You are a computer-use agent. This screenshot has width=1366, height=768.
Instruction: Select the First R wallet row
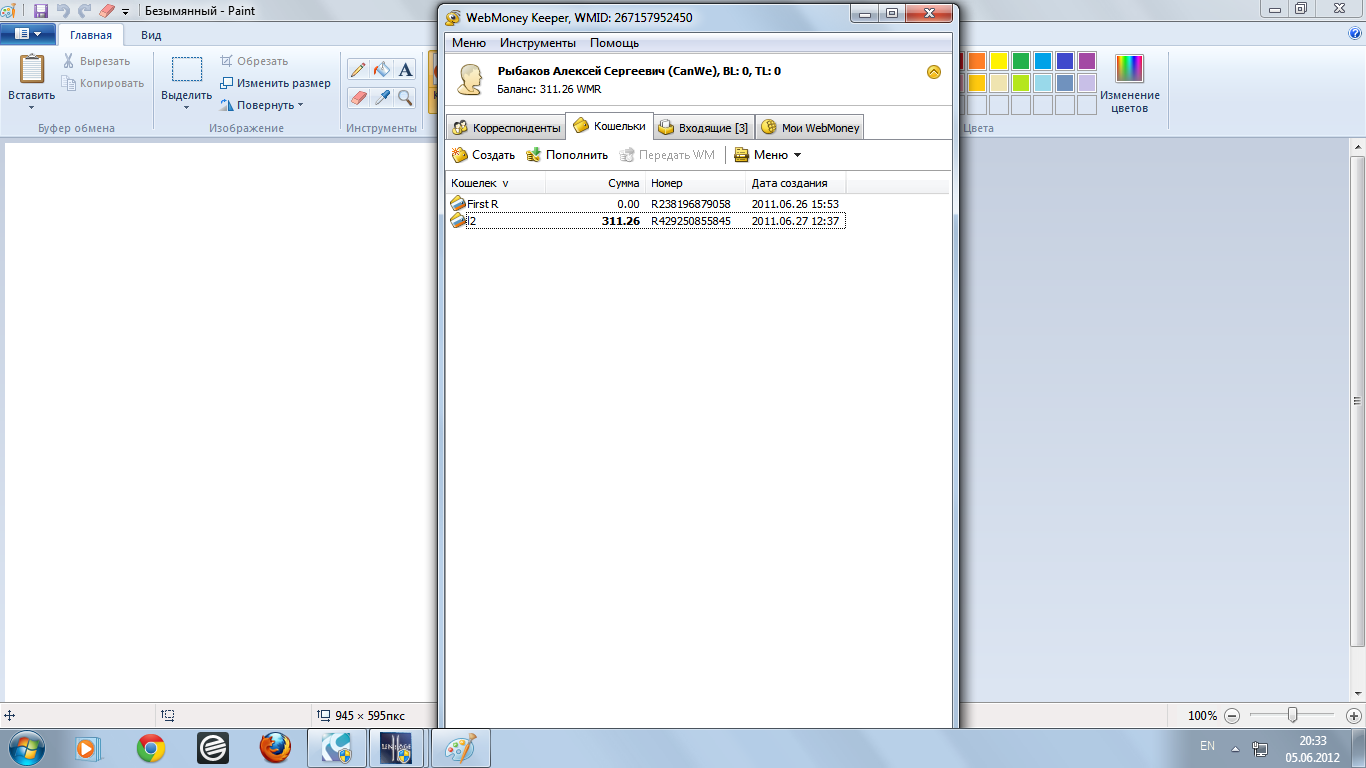coord(646,204)
